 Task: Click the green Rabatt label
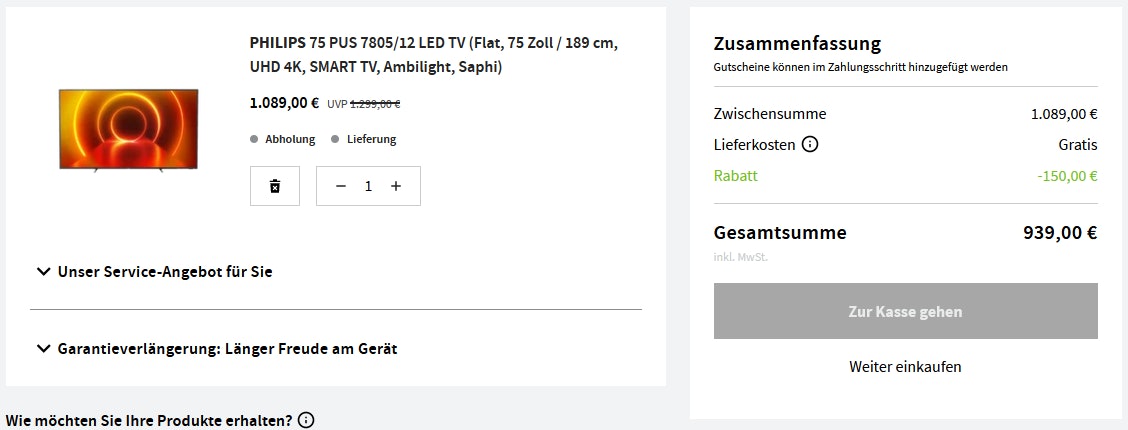tap(736, 176)
